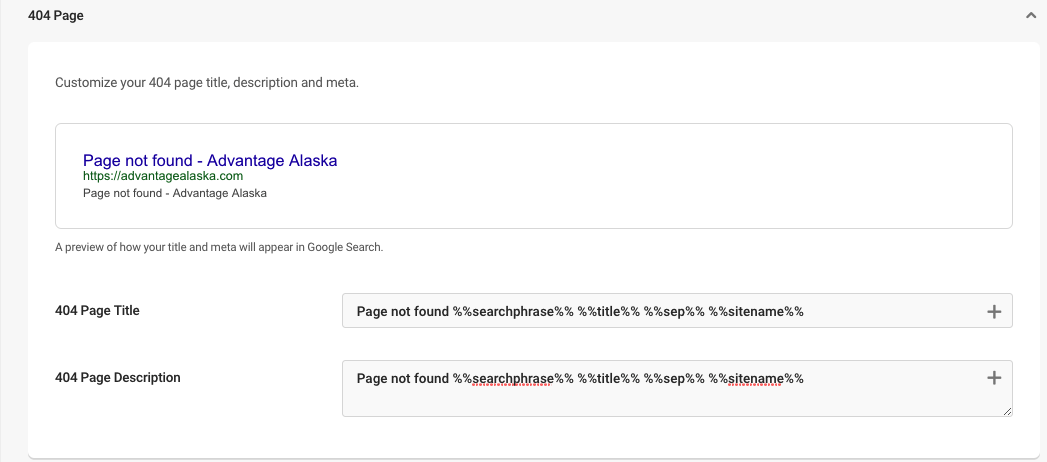Click the '404 Page Title' field label
The width and height of the screenshot is (1047, 462).
click(x=97, y=310)
